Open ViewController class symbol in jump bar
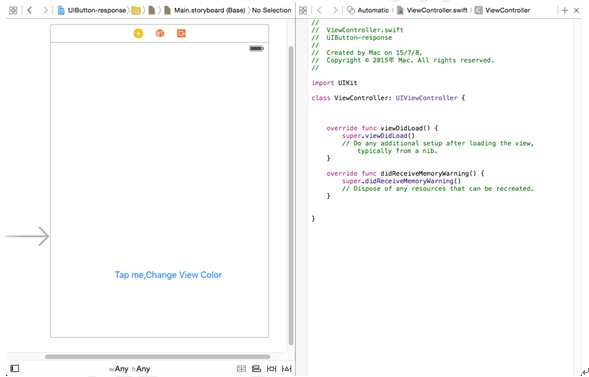The width and height of the screenshot is (589, 377). pyautogui.click(x=502, y=11)
